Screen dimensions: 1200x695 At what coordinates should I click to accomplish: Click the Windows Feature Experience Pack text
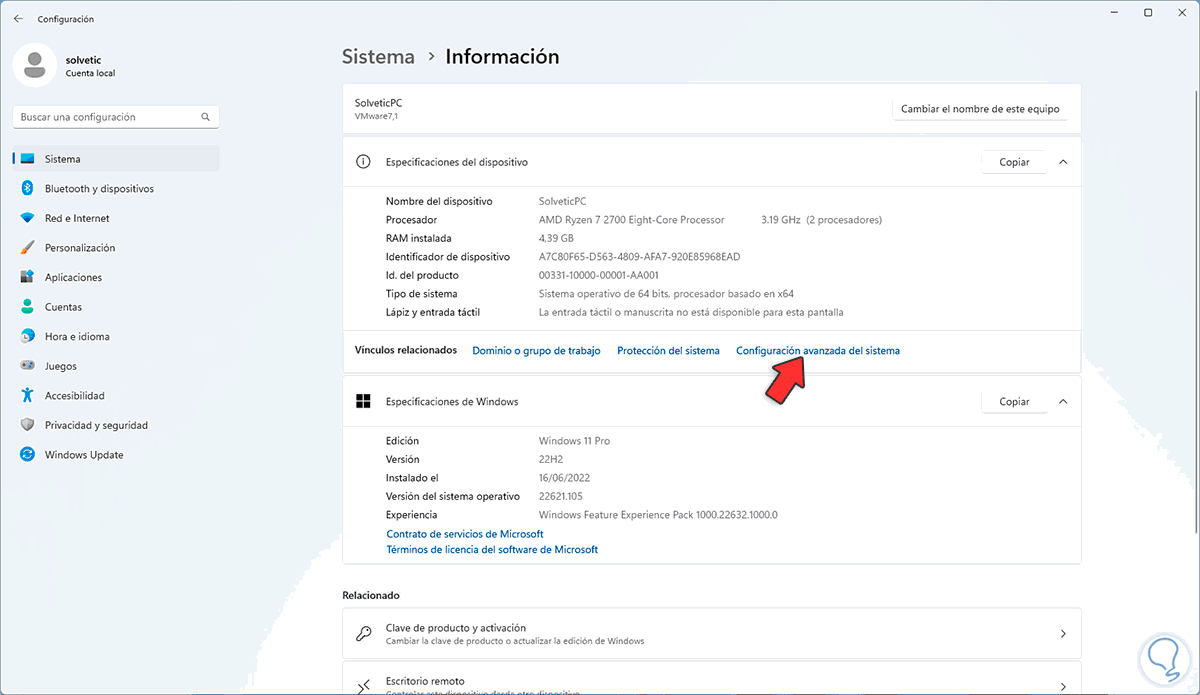[x=658, y=515]
